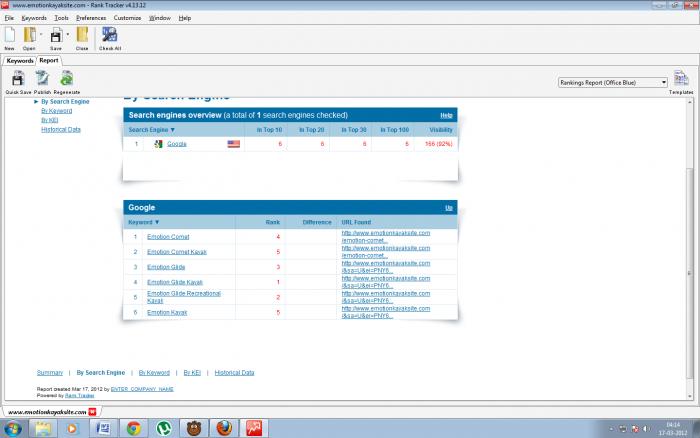Expand the Save button dropdown arrow
700x438 pixels.
click(x=68, y=34)
